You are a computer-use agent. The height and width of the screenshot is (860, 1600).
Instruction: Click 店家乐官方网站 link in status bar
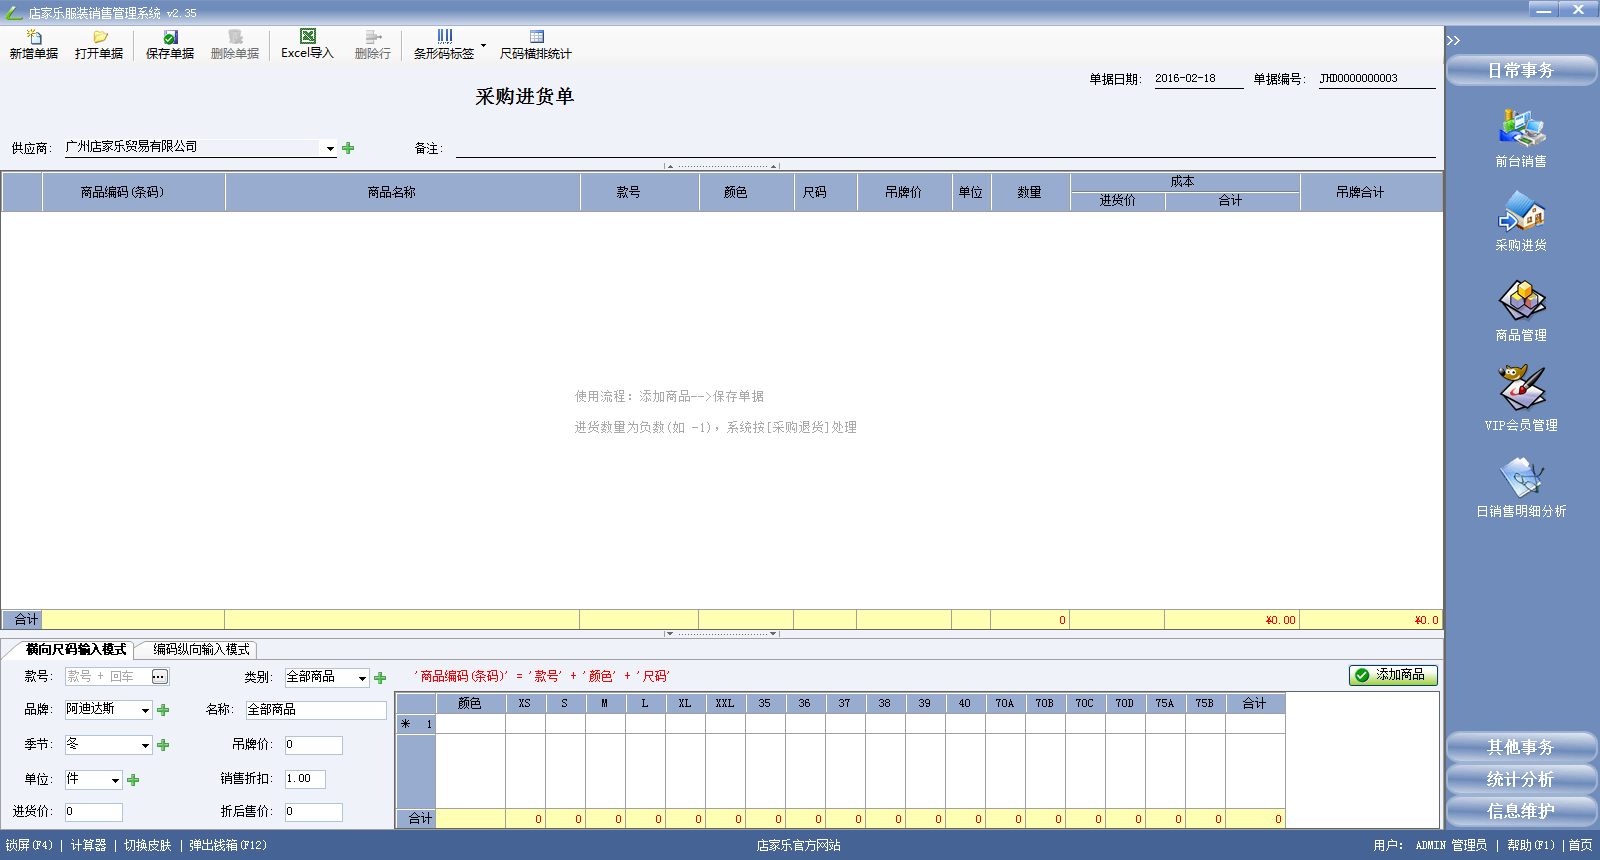798,845
